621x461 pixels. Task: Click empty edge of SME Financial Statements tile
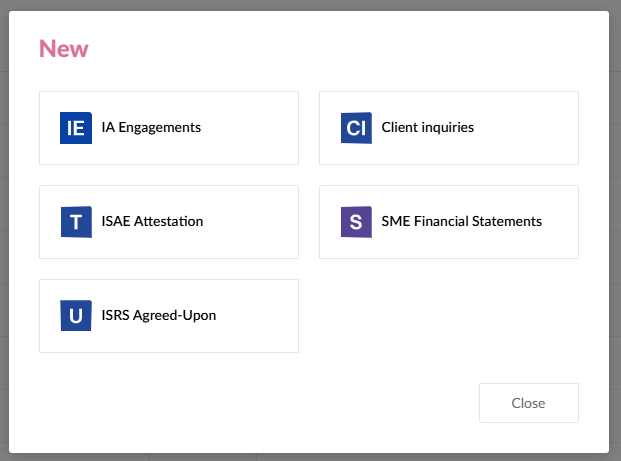pos(563,246)
